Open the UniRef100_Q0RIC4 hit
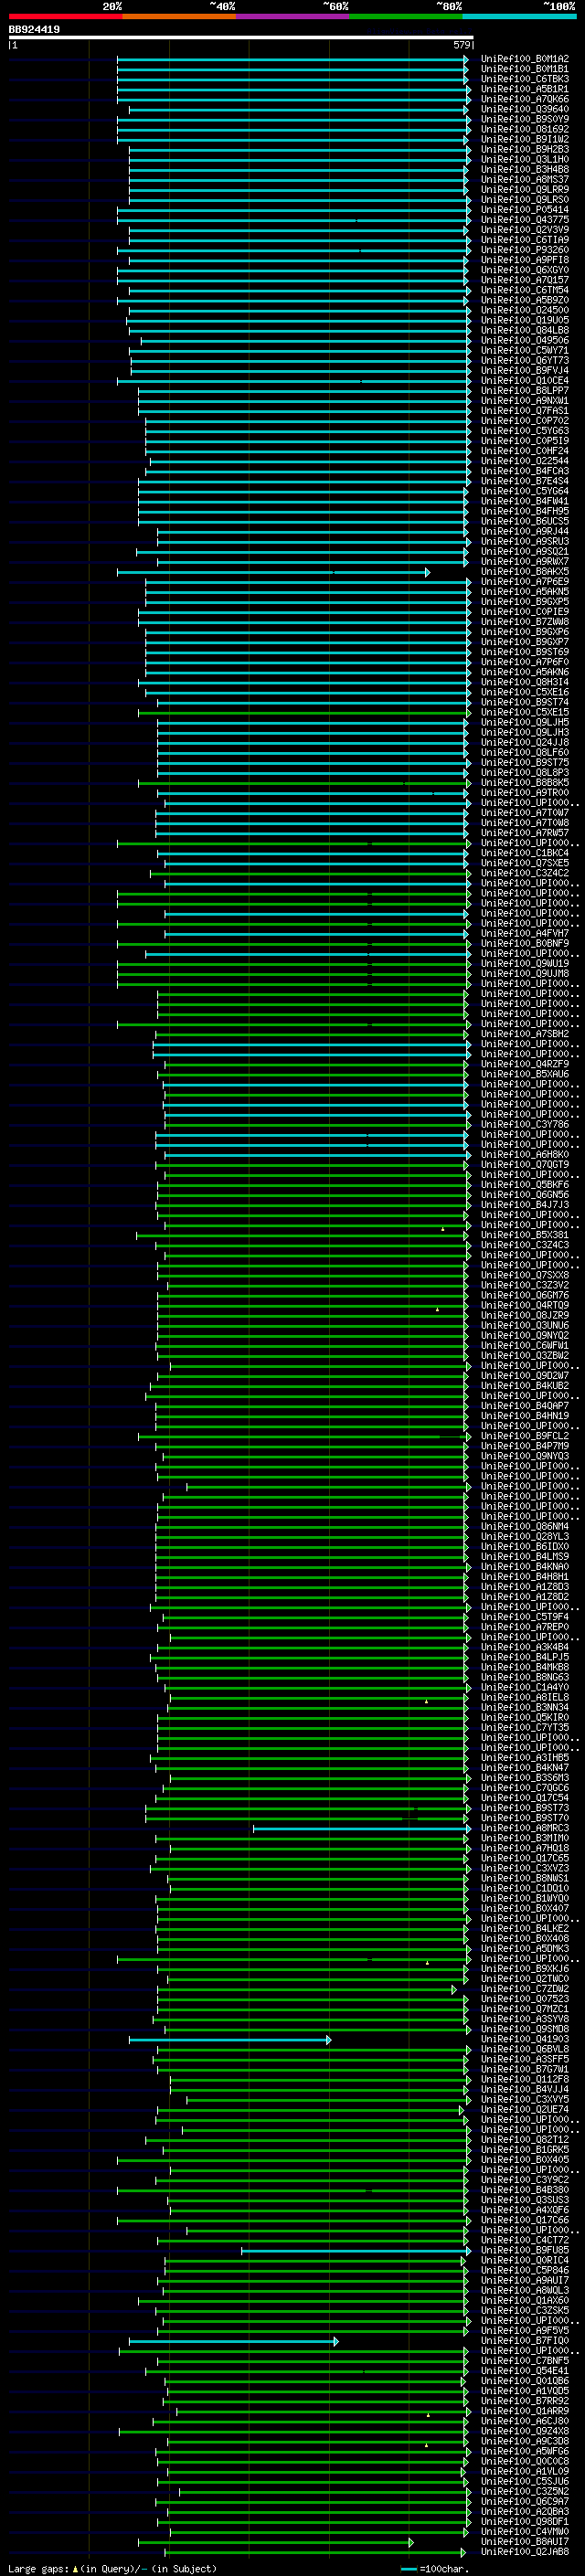This screenshot has width=585, height=2576. pos(525,2261)
